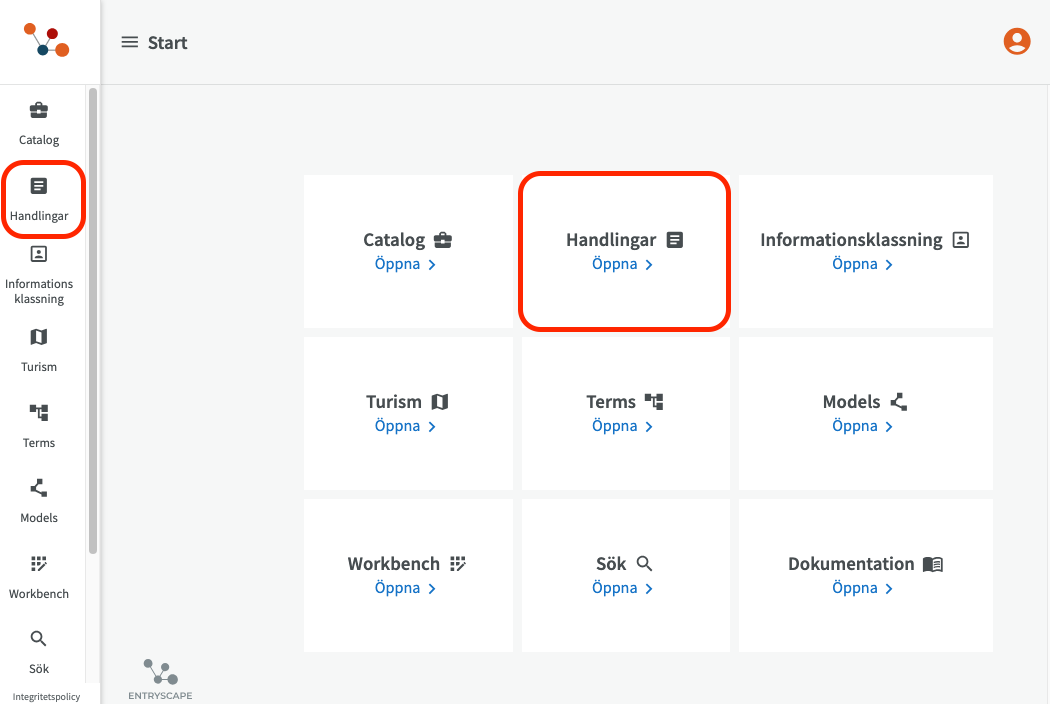
Task: Open Handlingar from the sidebar
Action: 39,199
